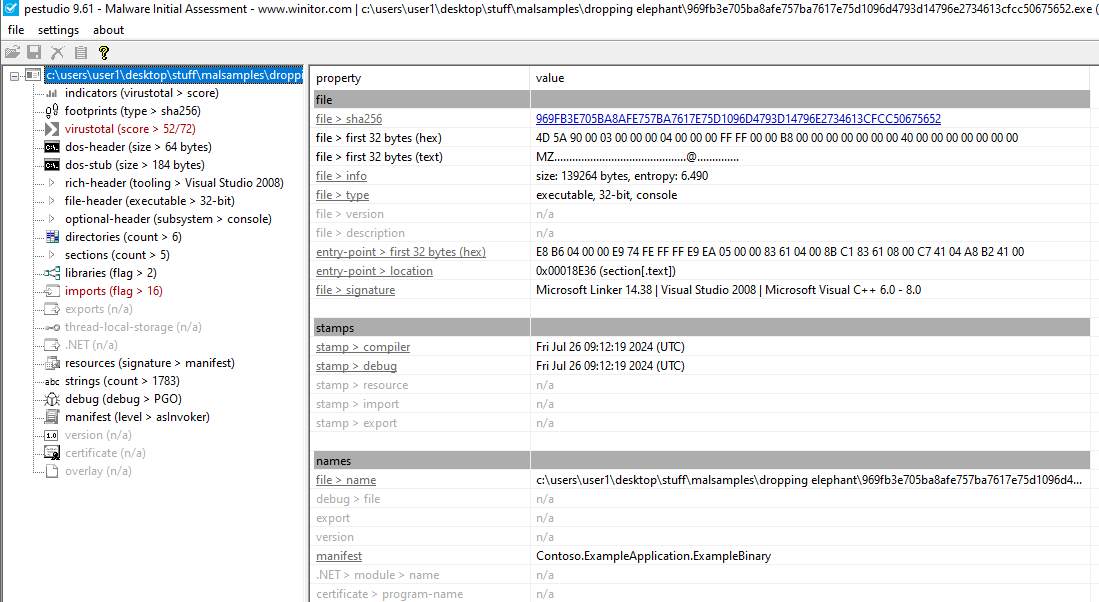The image size is (1099, 602).
Task: Select 'virustotal (score > 52/72)' tree item
Action: tap(130, 129)
